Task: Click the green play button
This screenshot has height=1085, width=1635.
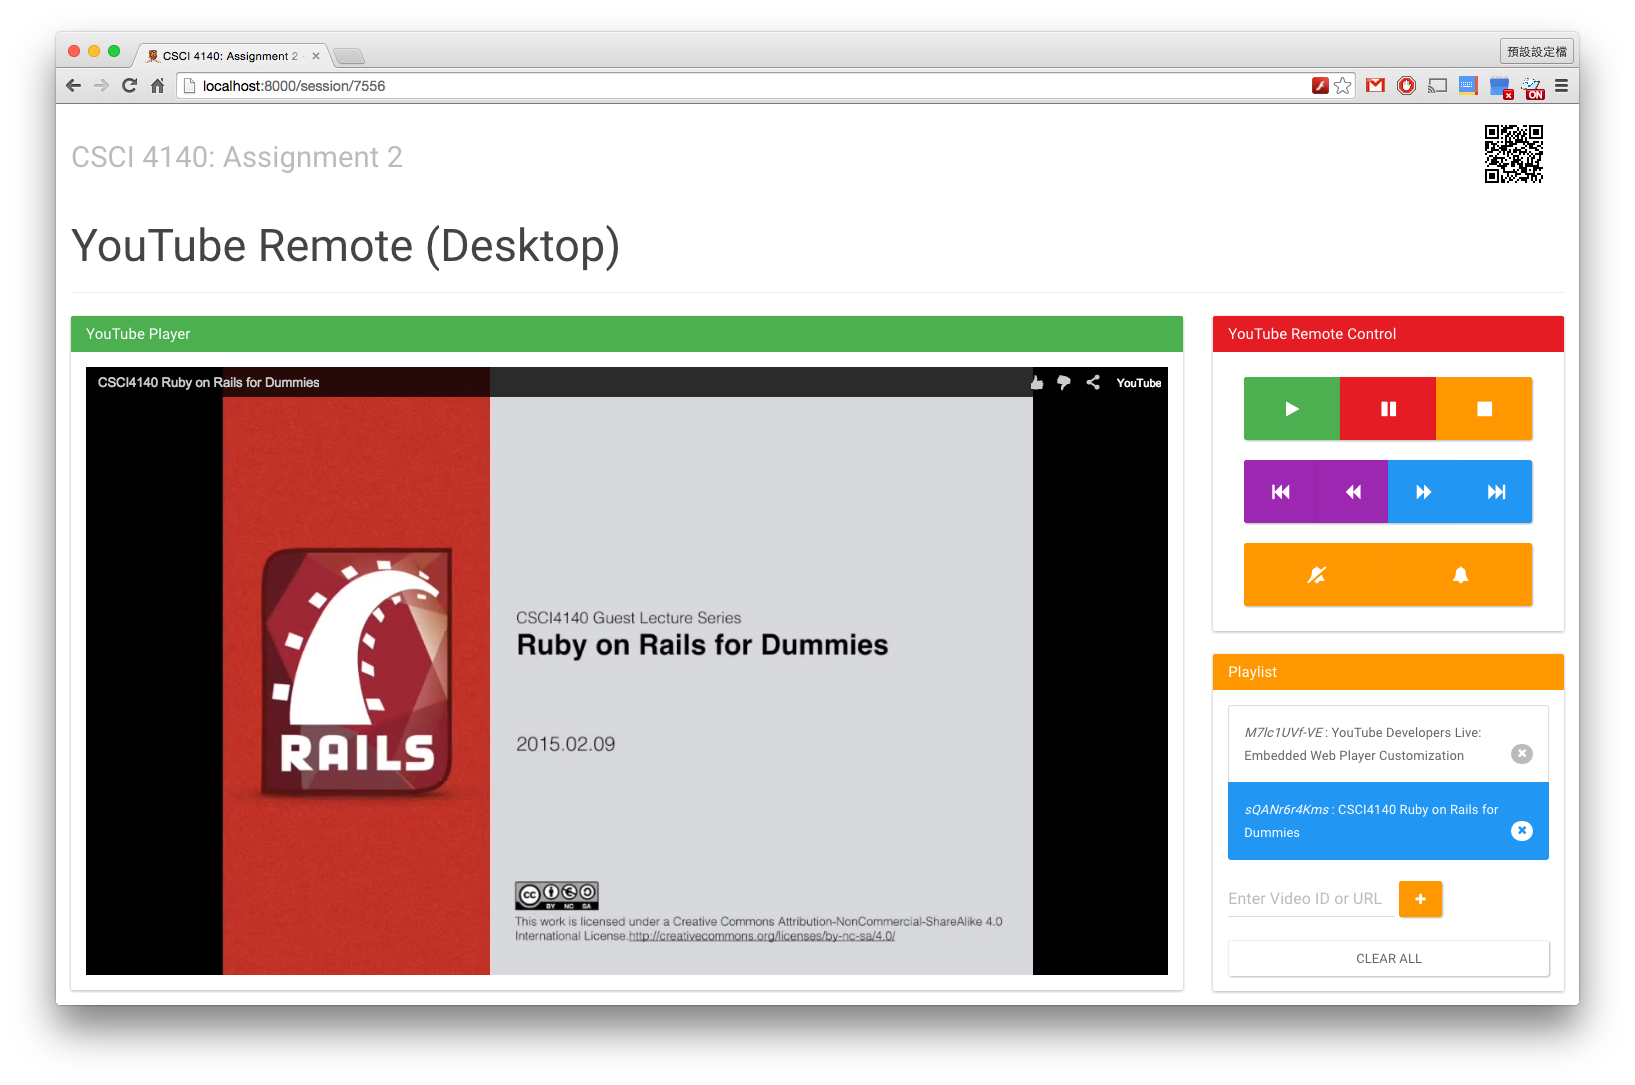Action: (x=1291, y=409)
